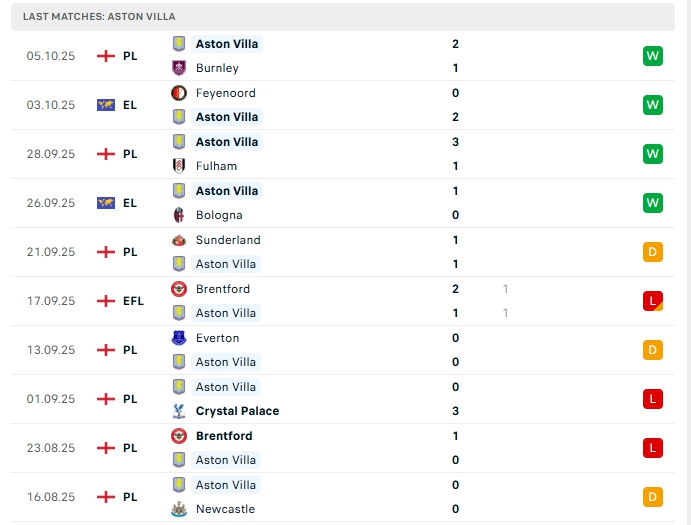Click the green W badge for Burnley match

(x=653, y=56)
